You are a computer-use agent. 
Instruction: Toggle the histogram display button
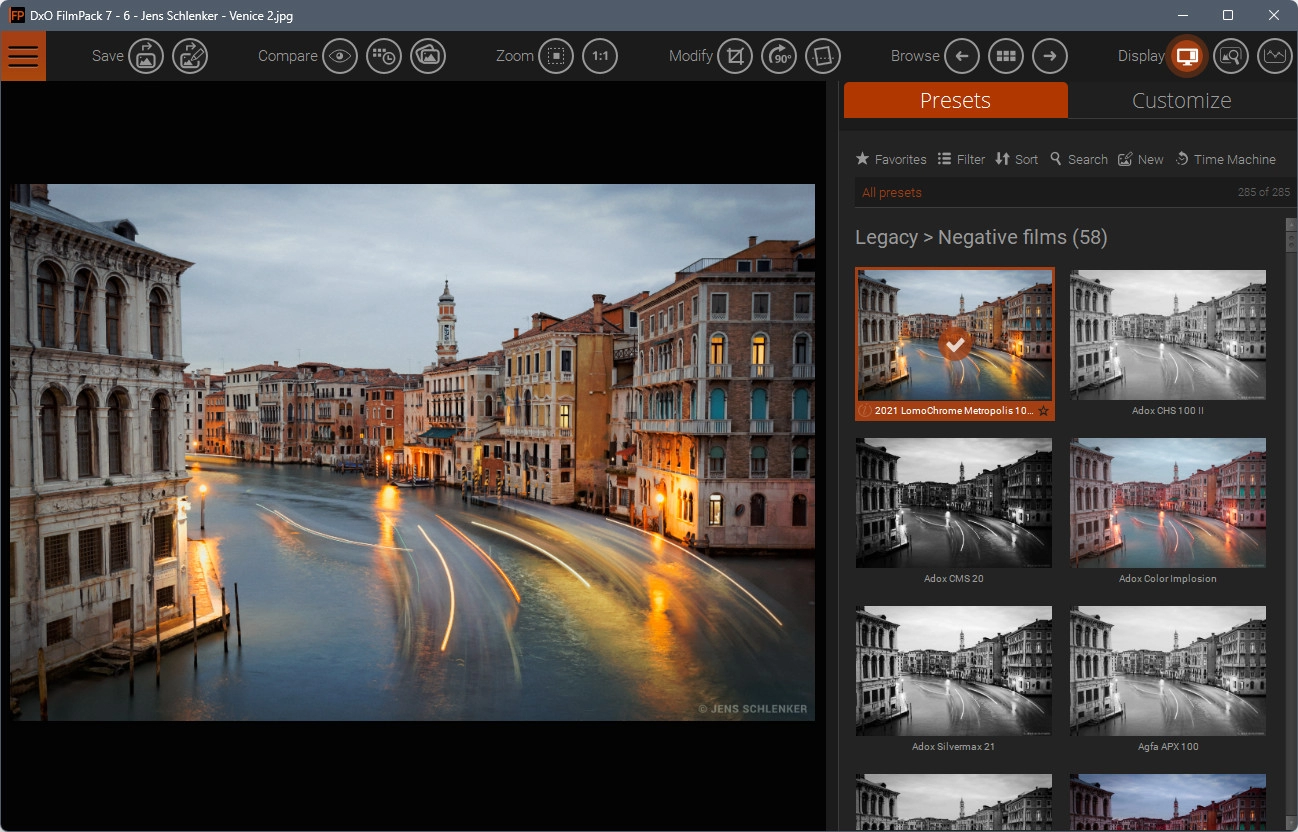click(1274, 56)
